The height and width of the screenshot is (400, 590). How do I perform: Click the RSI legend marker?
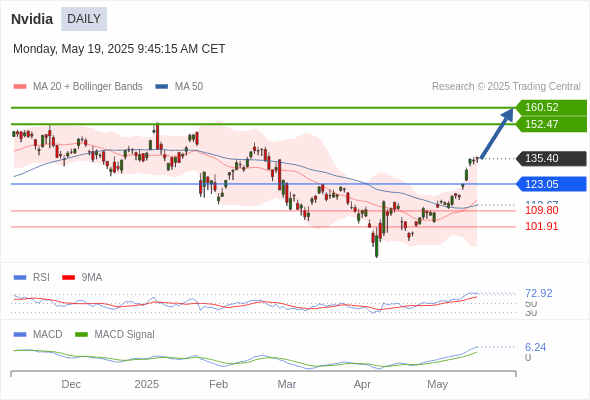(20, 278)
